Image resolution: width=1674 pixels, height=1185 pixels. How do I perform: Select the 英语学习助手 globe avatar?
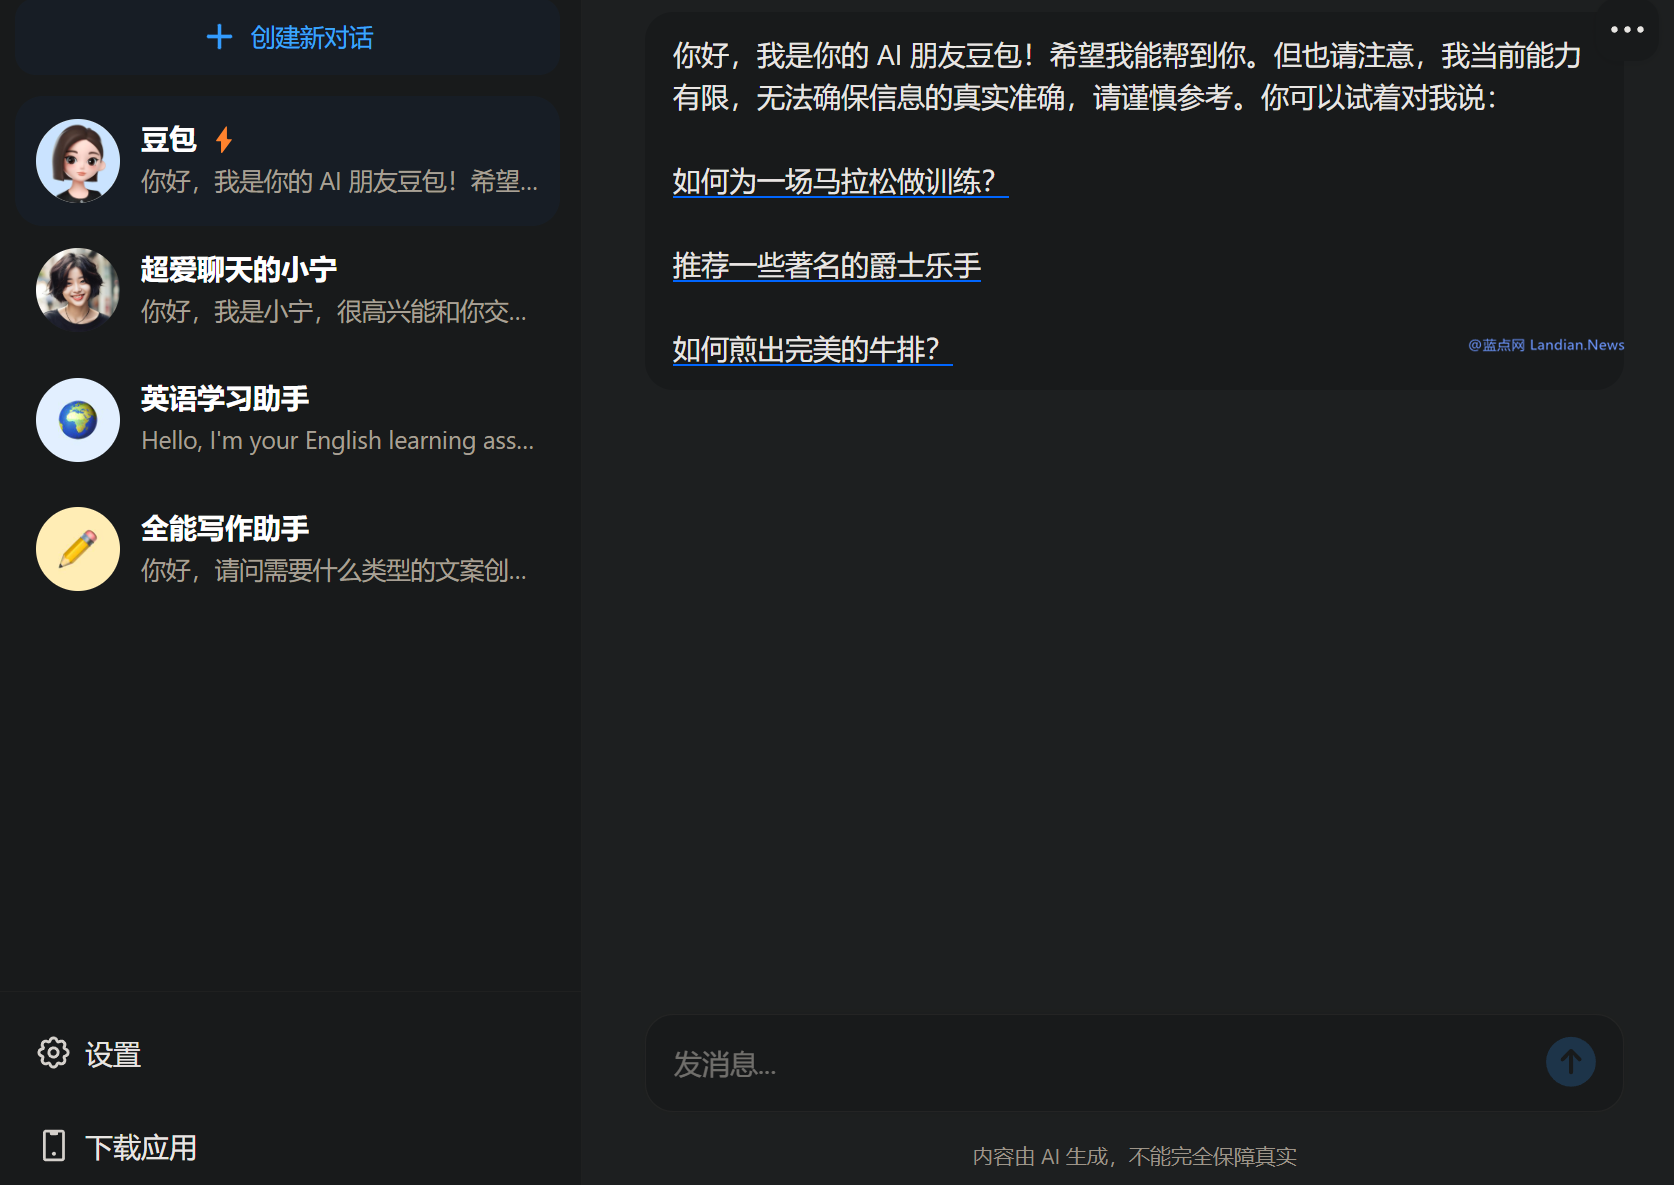(x=77, y=420)
